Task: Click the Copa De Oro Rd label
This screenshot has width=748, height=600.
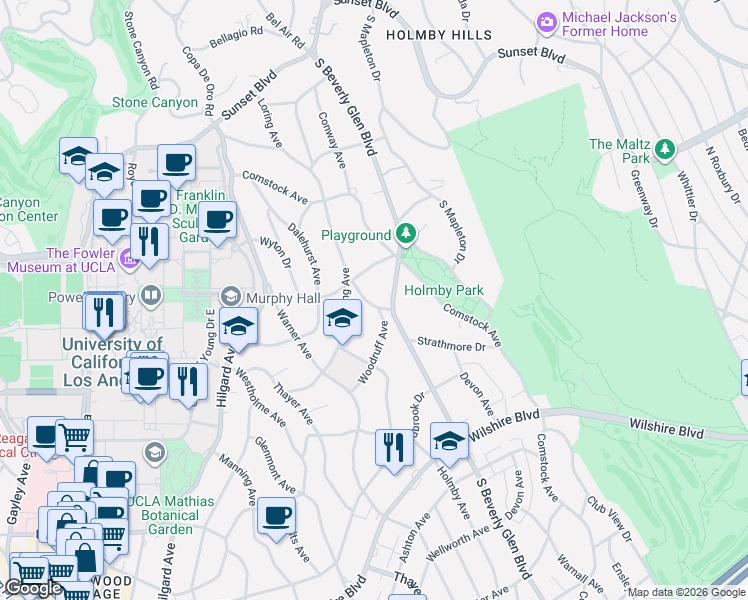Action: point(198,81)
